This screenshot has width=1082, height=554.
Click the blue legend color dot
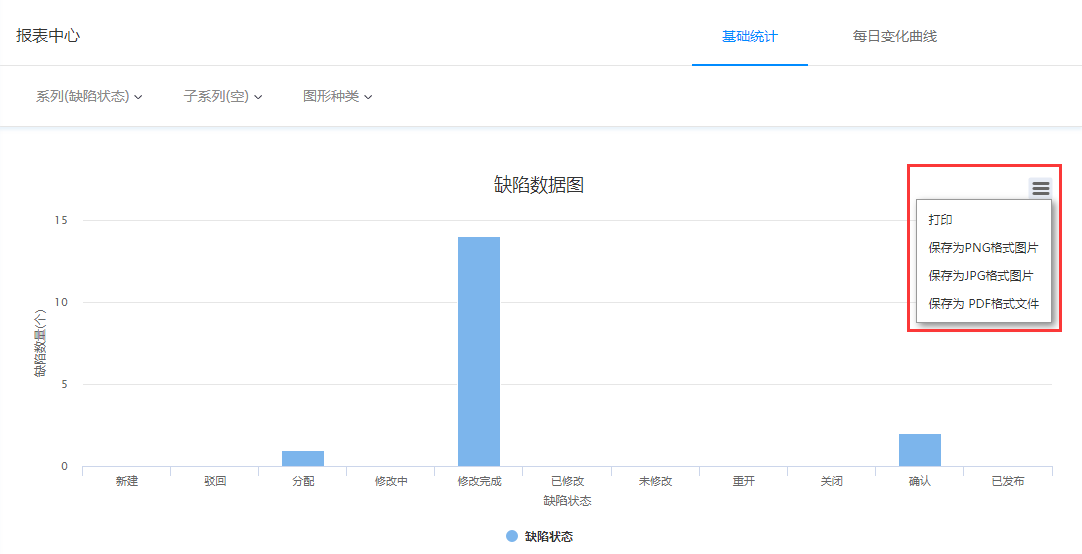coord(512,537)
